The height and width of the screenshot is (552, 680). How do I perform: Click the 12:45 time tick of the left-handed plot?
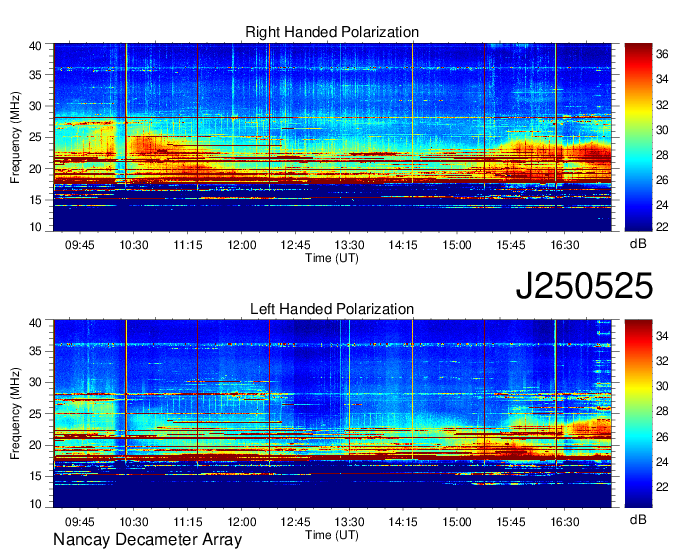[295, 522]
